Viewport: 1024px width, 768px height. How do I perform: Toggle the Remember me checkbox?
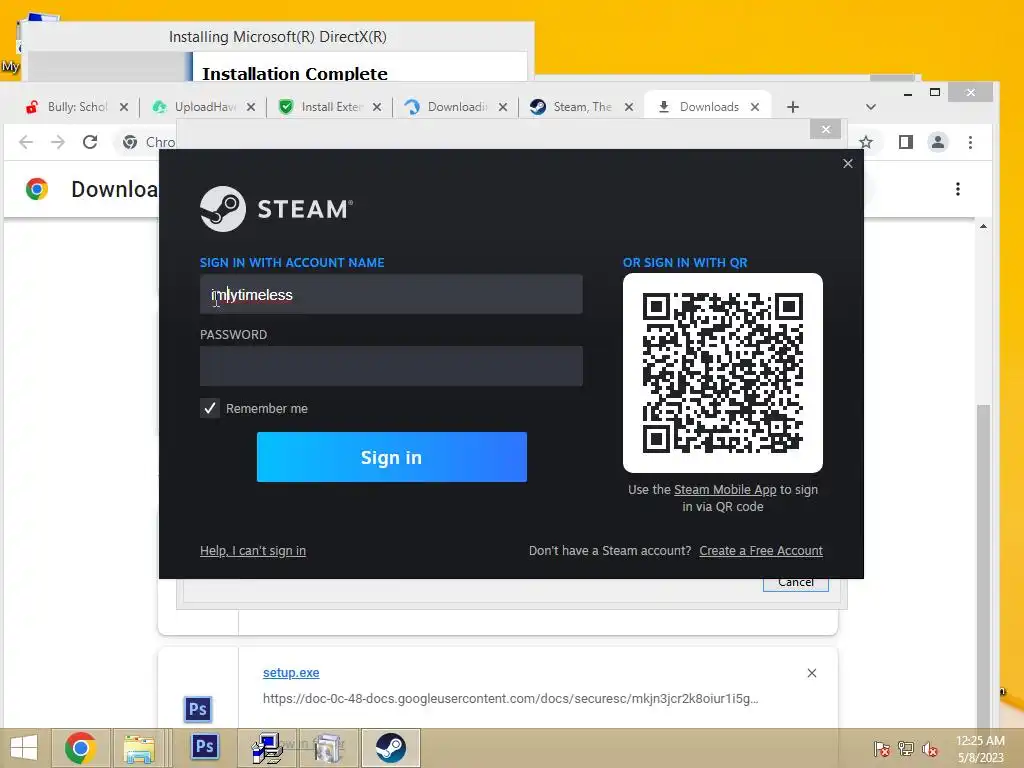click(x=210, y=408)
